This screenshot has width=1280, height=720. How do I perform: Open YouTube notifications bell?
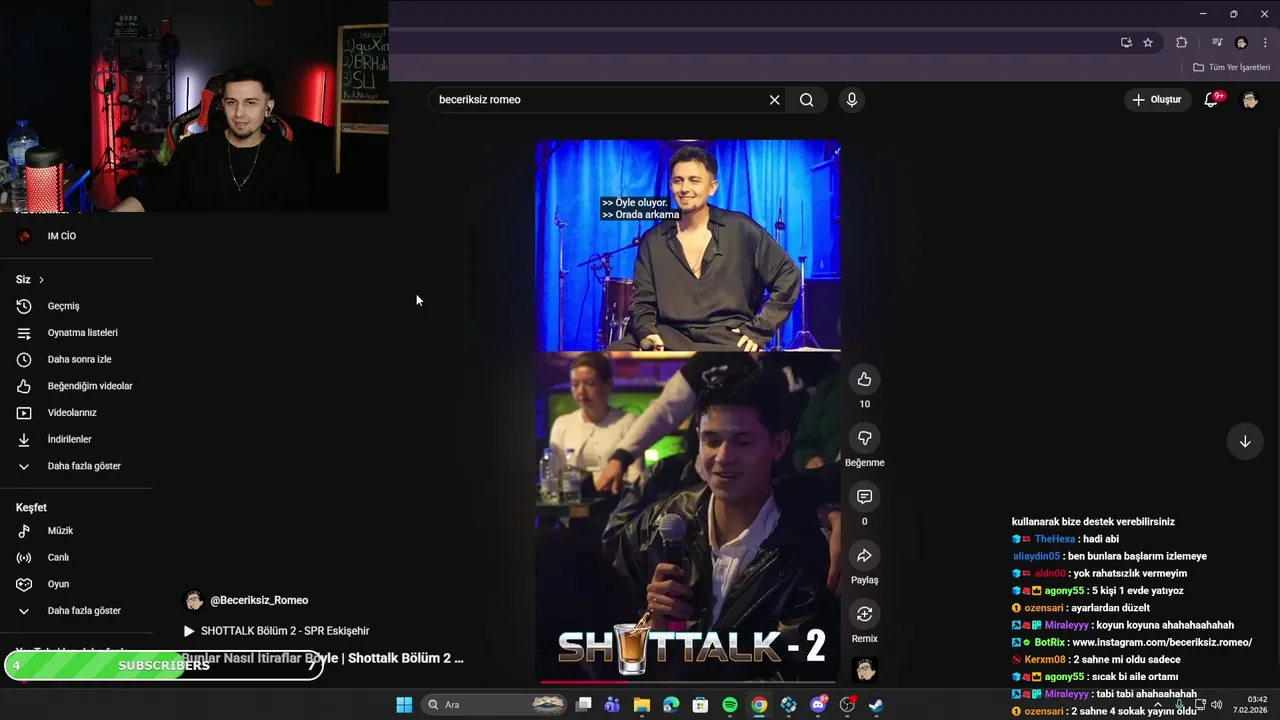pos(1211,100)
